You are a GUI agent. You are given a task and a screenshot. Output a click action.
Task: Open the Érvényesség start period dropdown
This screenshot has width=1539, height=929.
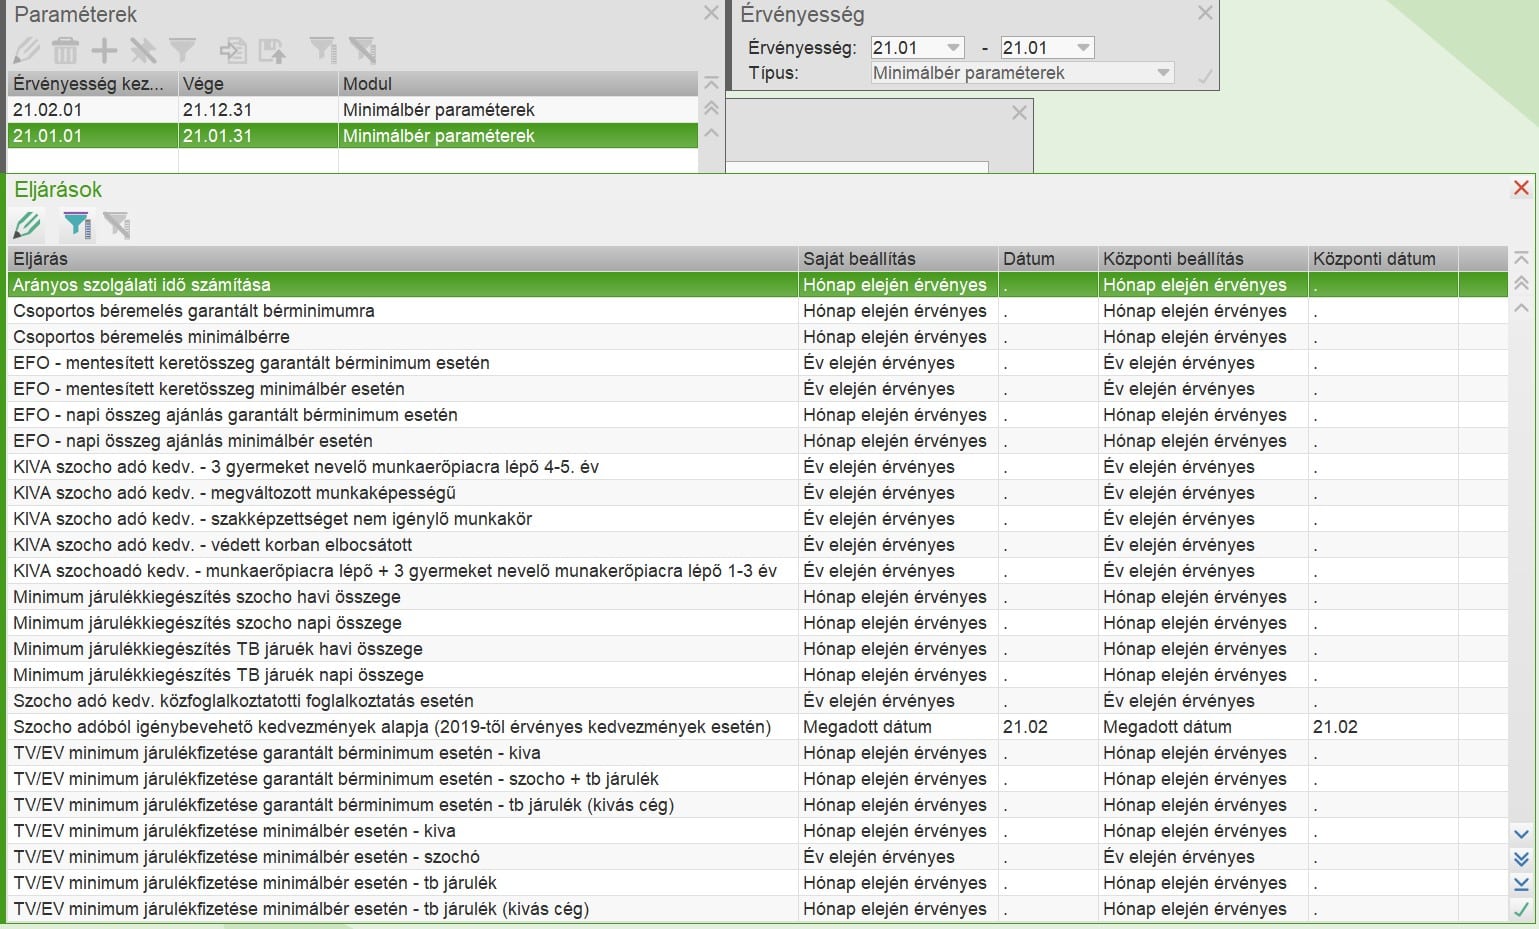(953, 47)
